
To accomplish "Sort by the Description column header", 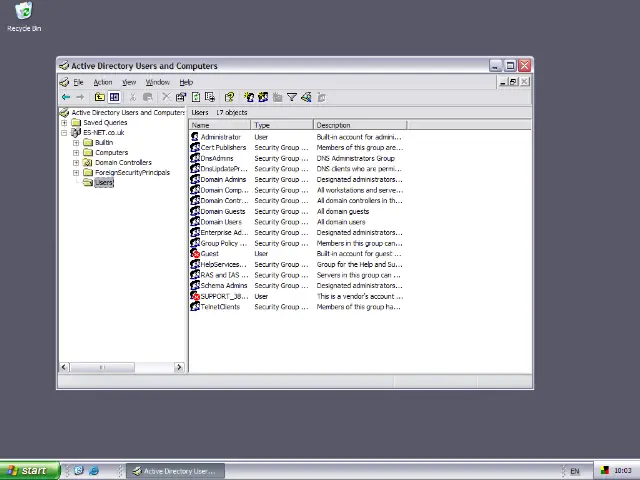I will (360, 125).
